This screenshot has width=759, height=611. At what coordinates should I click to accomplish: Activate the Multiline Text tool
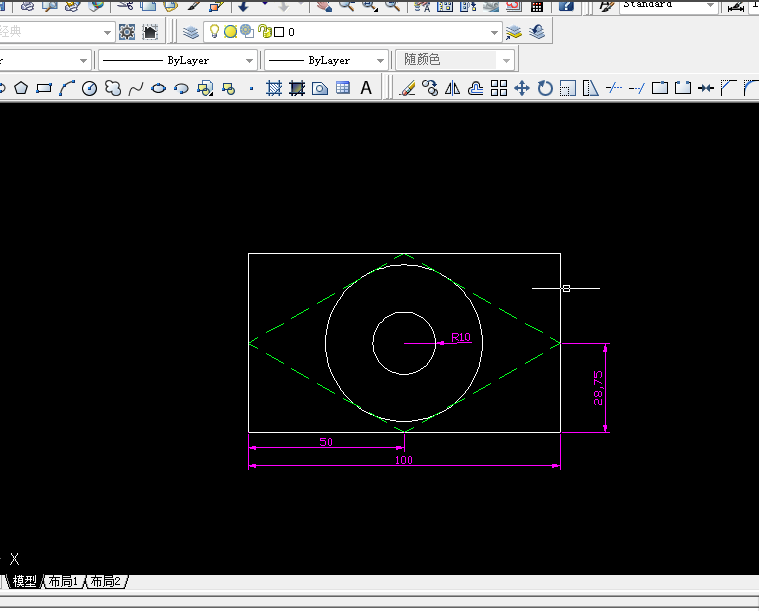coord(366,88)
